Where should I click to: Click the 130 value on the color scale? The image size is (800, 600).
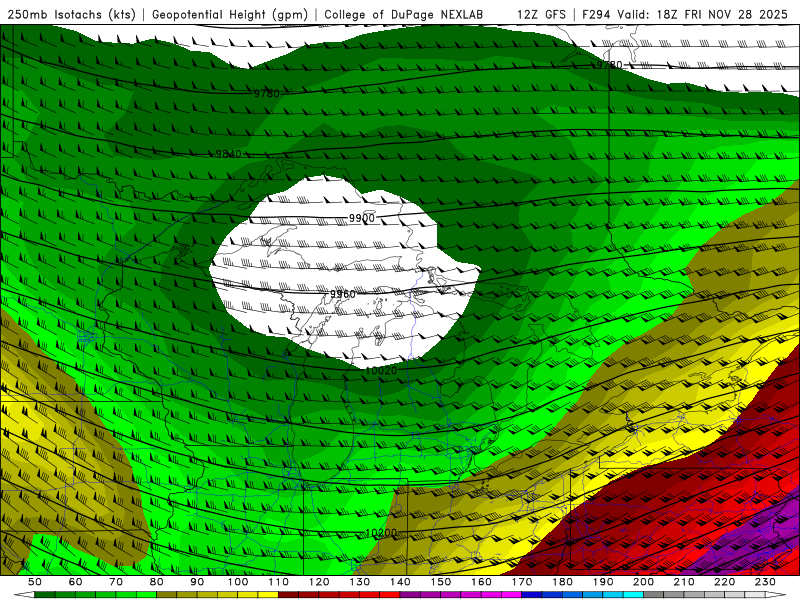(x=359, y=582)
